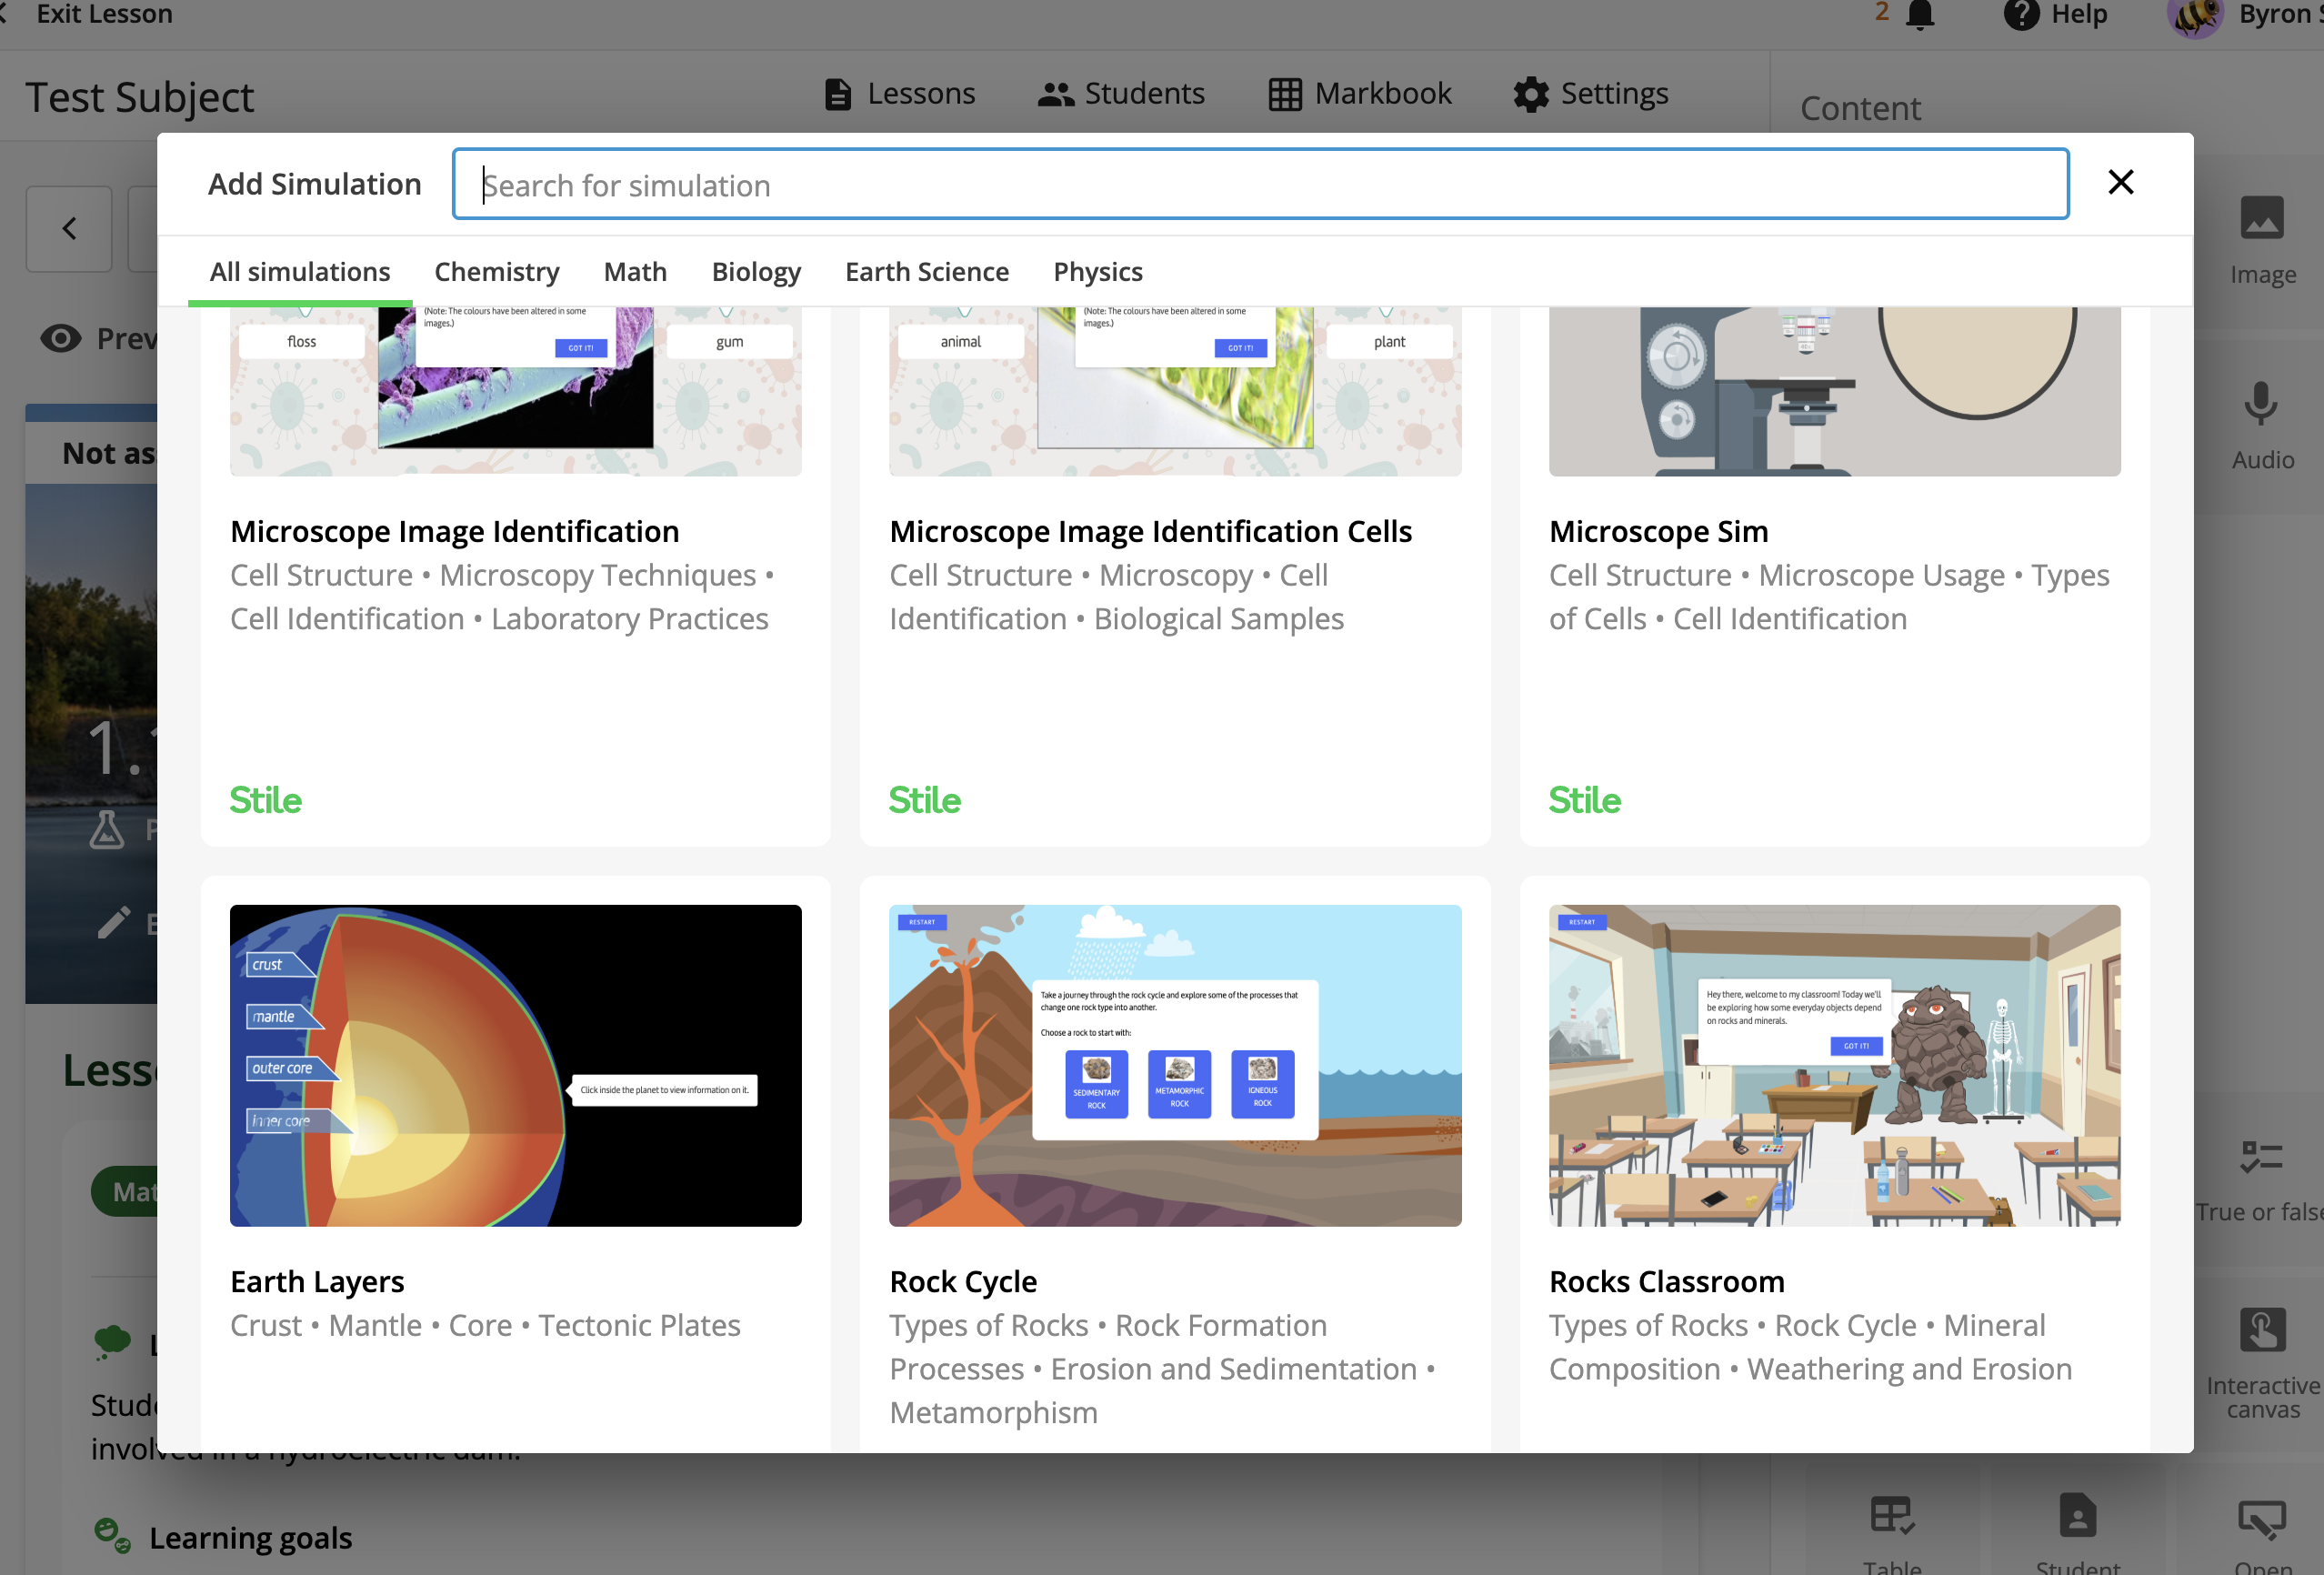Switch to the Chemistry tab
The image size is (2324, 1575).
coord(496,272)
